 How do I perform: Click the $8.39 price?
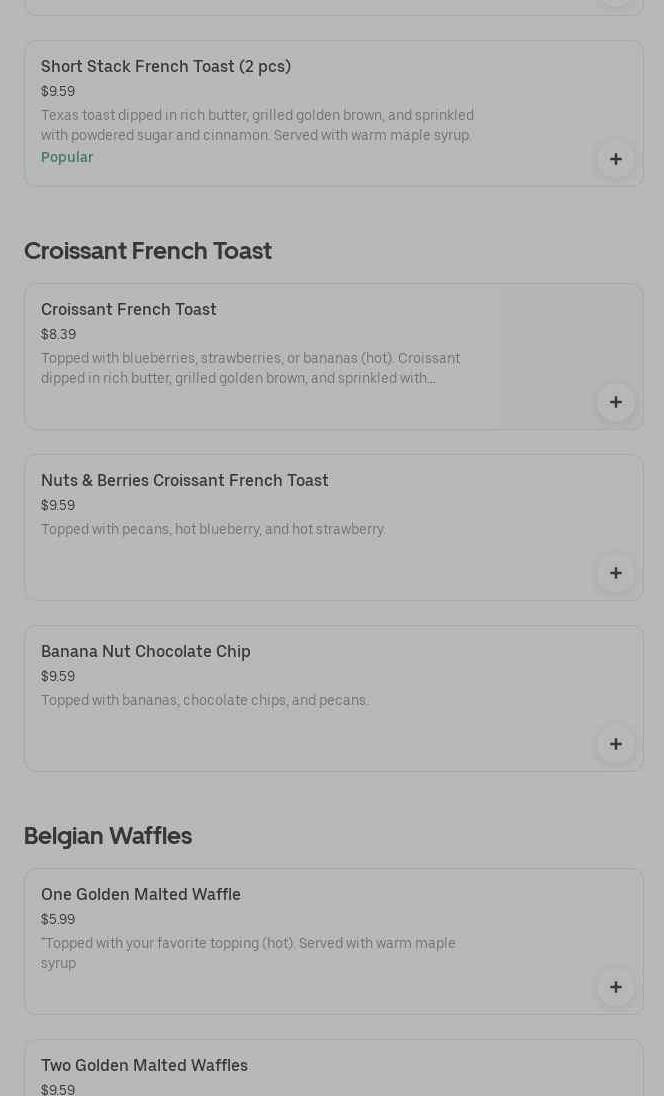coord(58,334)
